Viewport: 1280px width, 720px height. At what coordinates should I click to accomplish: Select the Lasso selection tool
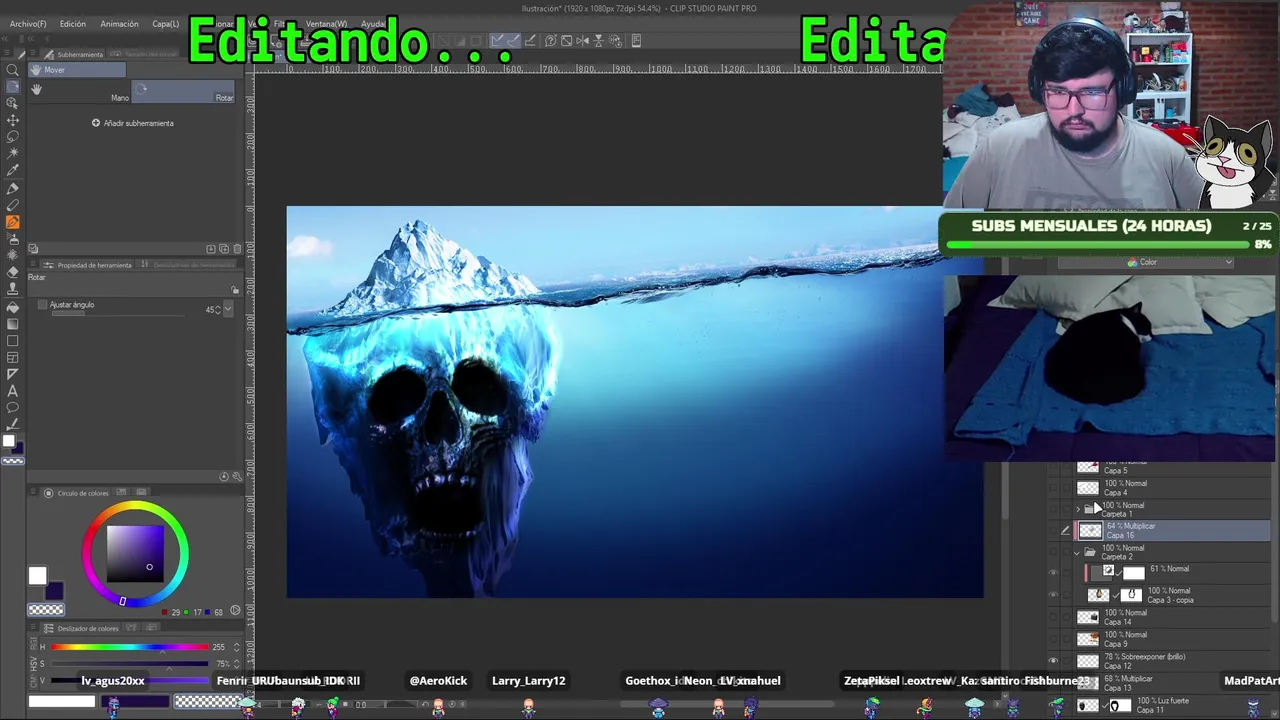(13, 137)
